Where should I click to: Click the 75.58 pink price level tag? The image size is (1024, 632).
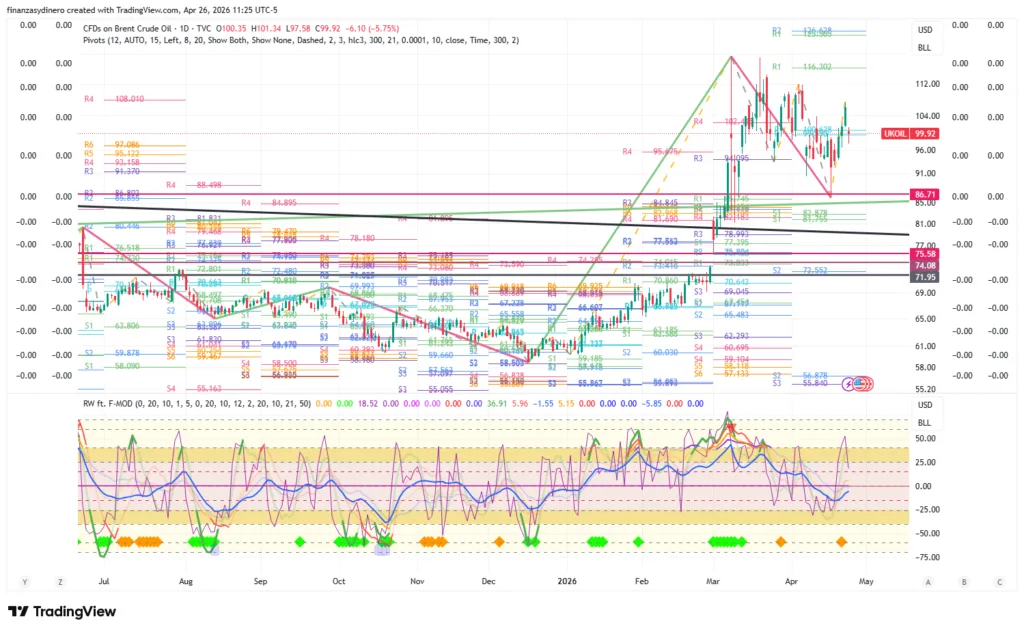coord(924,255)
